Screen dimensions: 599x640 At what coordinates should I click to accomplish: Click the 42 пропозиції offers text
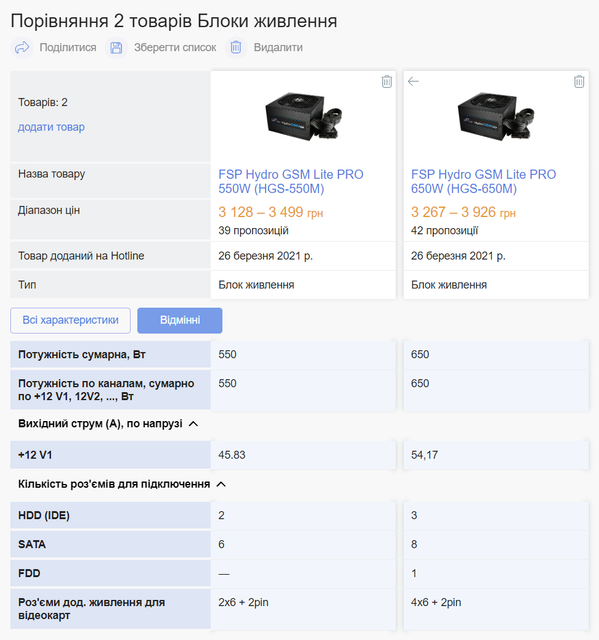tap(444, 231)
